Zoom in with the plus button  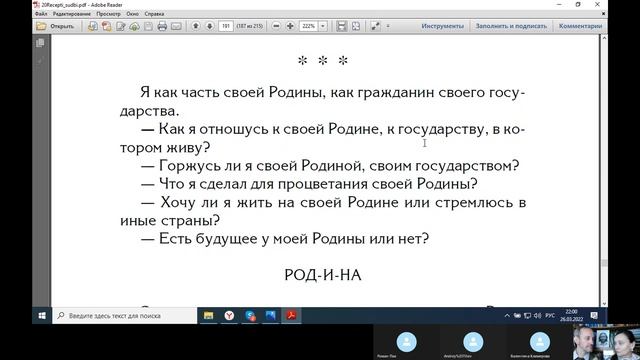(290, 26)
